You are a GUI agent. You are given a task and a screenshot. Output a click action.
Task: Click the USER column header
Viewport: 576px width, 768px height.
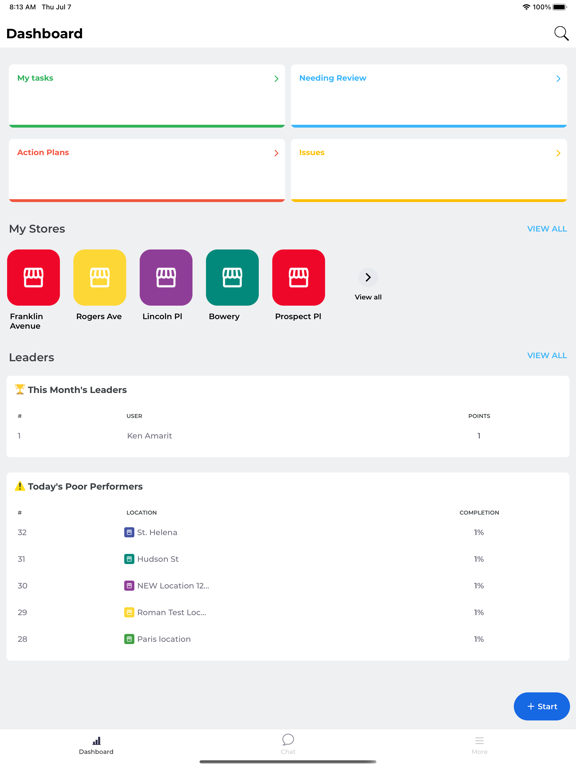click(134, 416)
